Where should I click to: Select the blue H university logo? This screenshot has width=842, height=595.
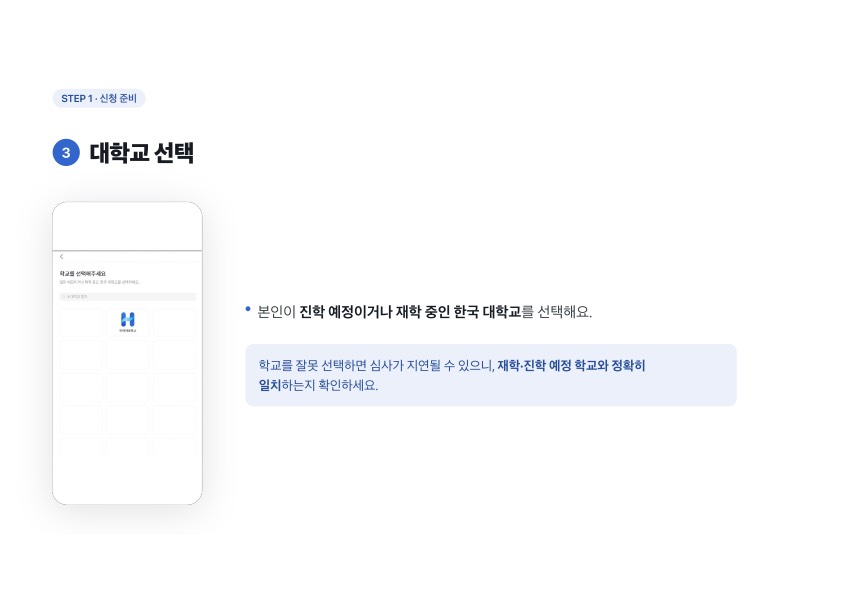click(128, 320)
